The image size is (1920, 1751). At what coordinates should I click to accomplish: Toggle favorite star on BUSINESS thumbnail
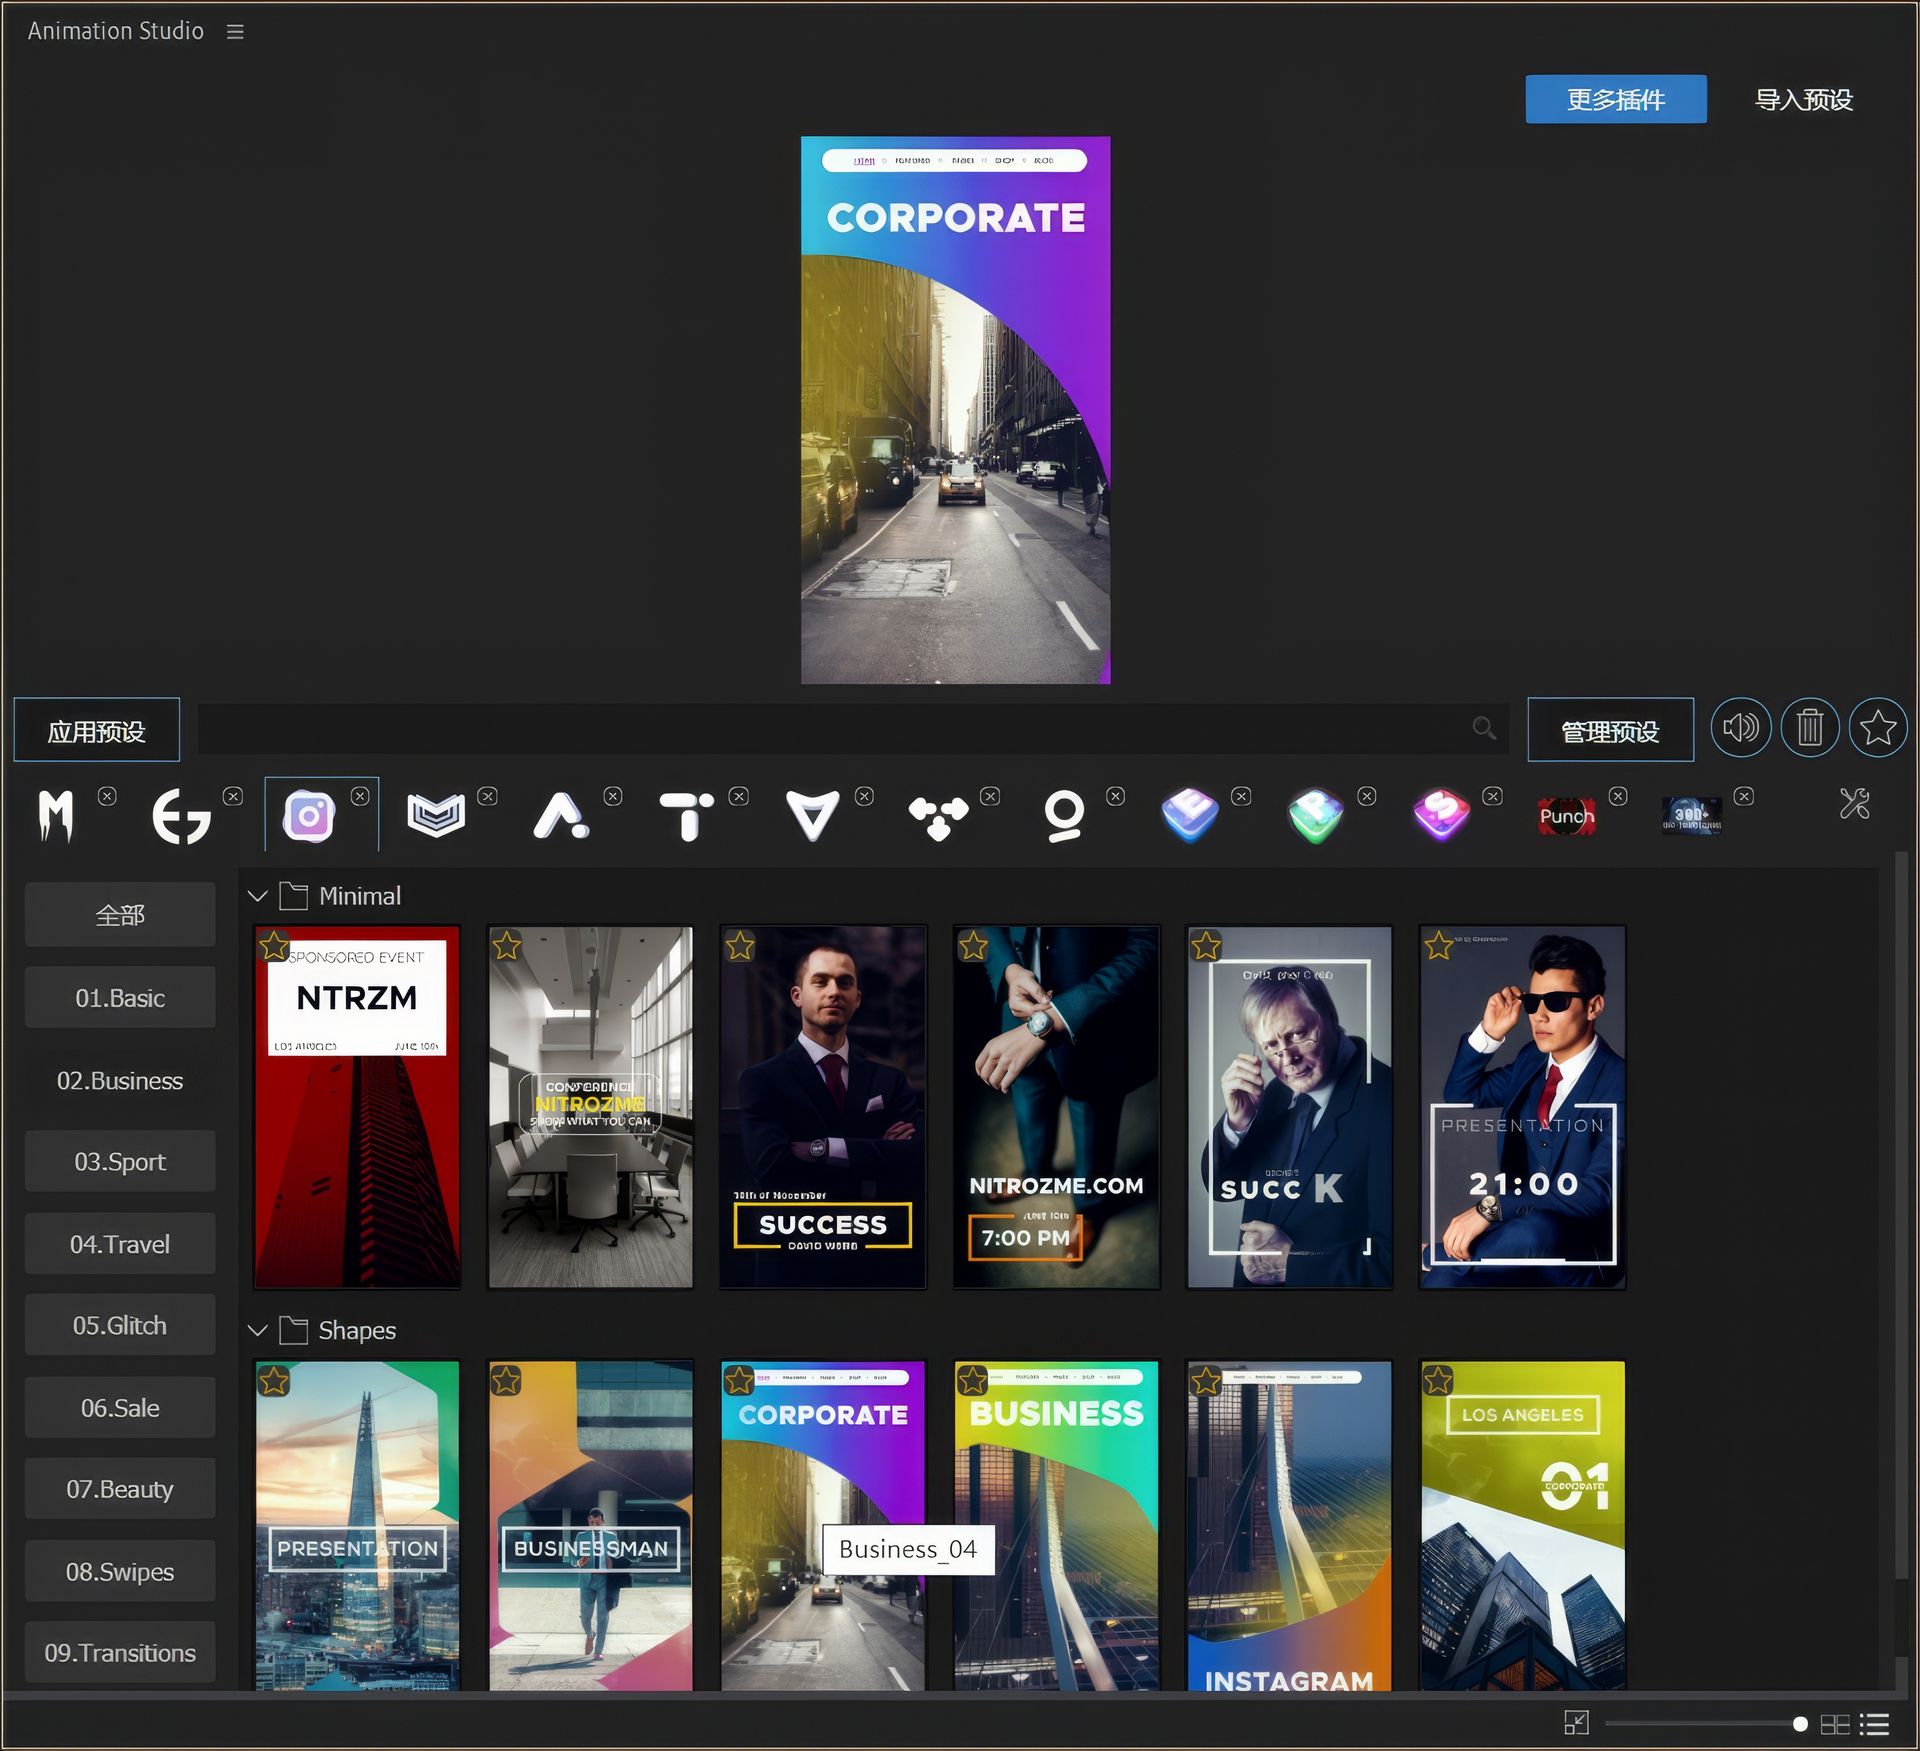click(x=972, y=1380)
